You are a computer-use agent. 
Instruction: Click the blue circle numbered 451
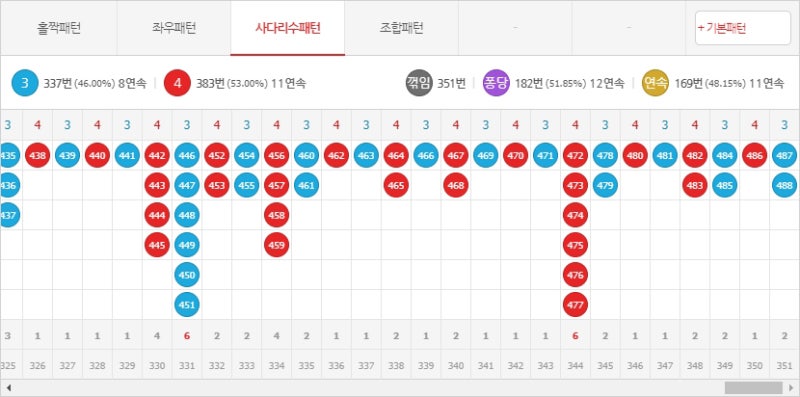point(187,305)
